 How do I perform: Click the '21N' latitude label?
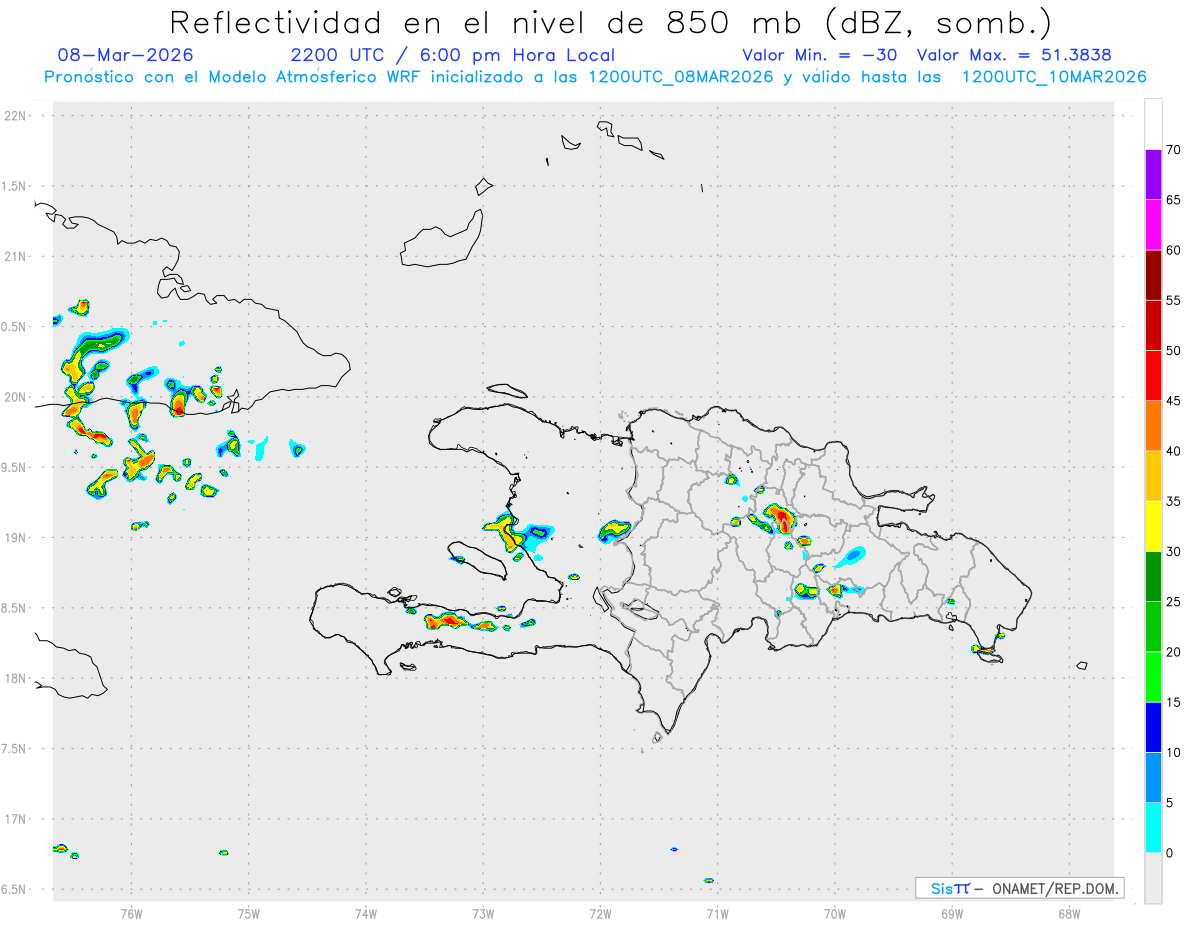tap(16, 256)
